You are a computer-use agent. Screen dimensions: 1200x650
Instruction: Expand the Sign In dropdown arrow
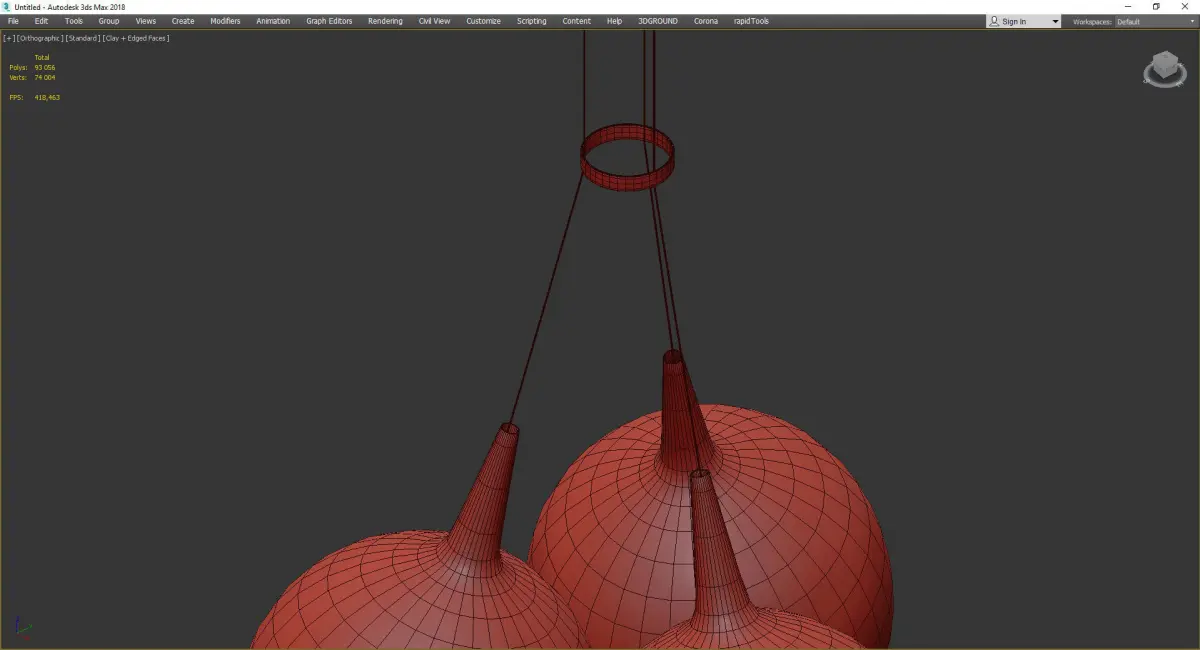[1055, 22]
